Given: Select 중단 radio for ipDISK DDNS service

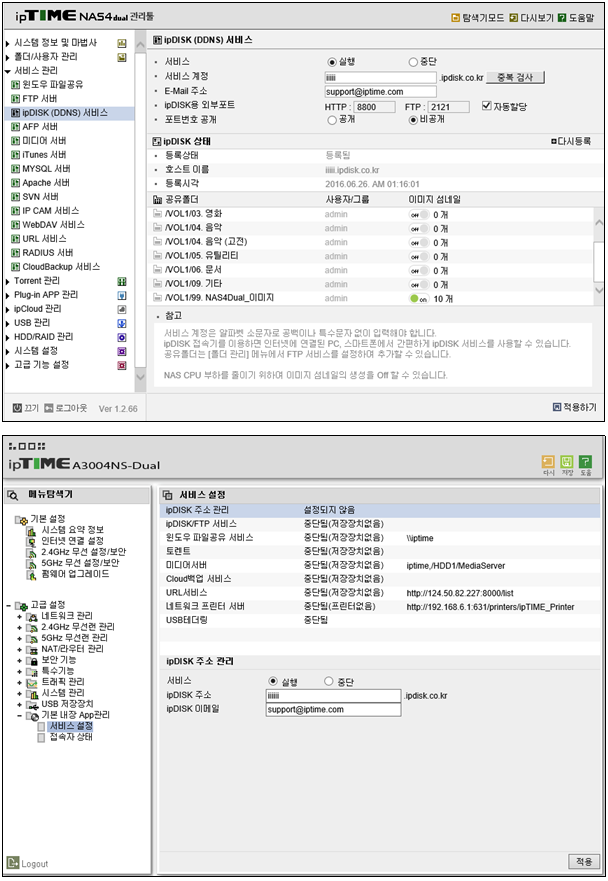Looking at the screenshot, I should [413, 62].
